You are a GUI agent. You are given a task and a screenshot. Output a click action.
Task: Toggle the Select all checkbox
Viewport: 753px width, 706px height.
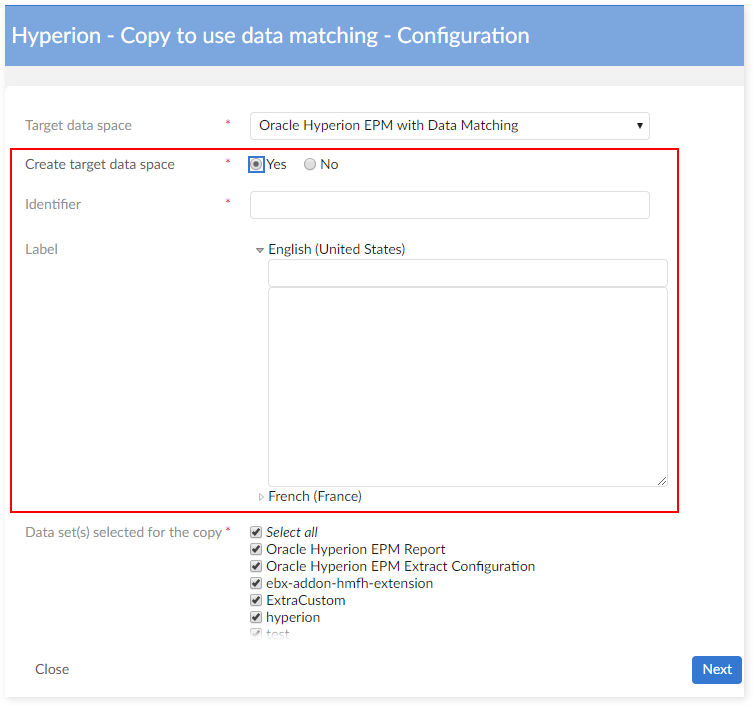[256, 533]
